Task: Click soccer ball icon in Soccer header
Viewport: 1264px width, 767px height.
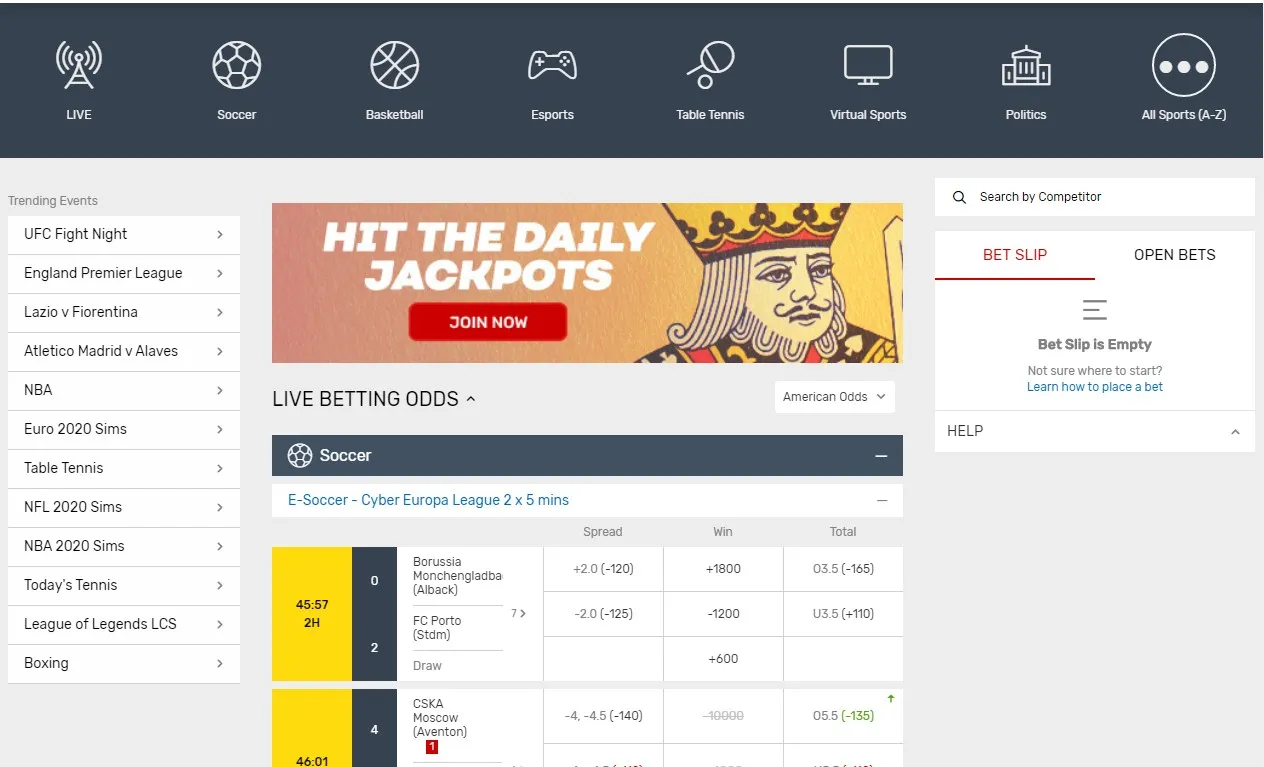Action: point(299,455)
